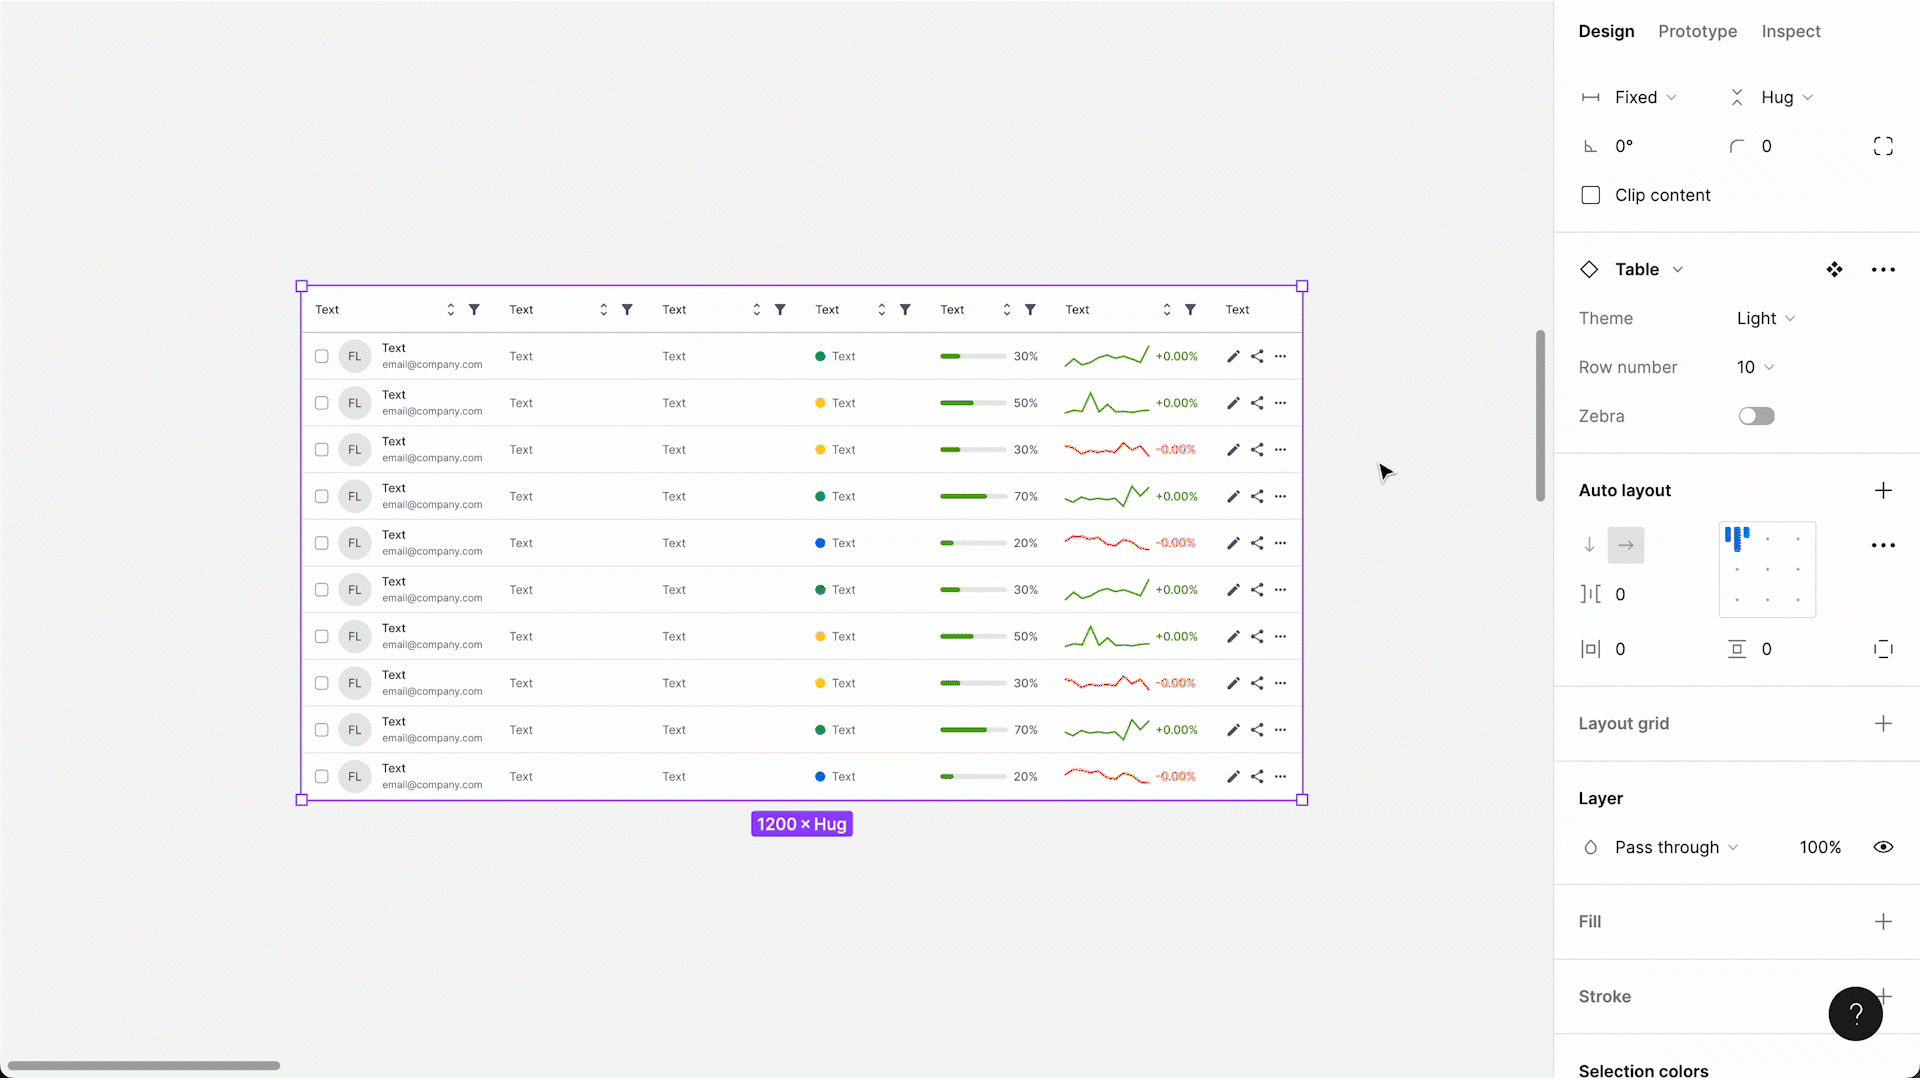This screenshot has width=1920, height=1080.
Task: Switch to the Inspect tab
Action: coord(1790,31)
